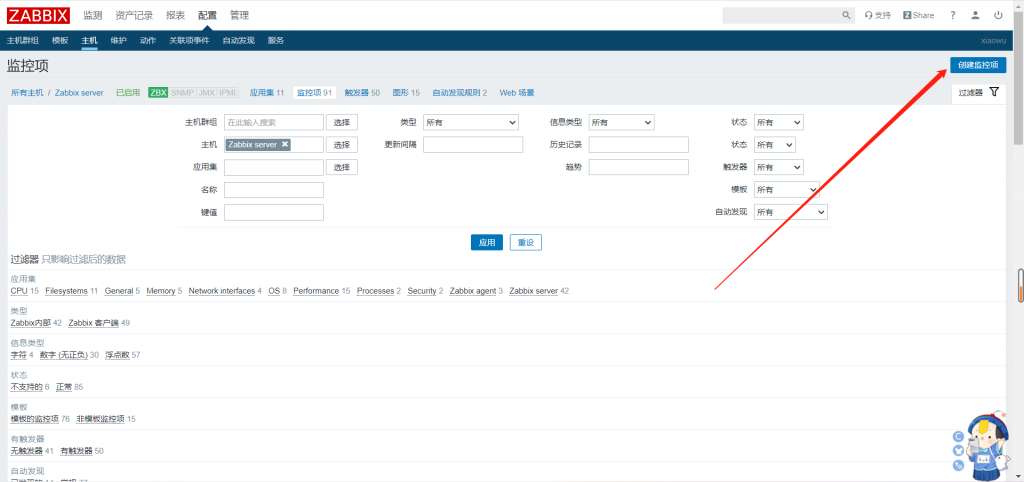Open user profile icon
Image resolution: width=1024 pixels, height=482 pixels.
tap(975, 15)
